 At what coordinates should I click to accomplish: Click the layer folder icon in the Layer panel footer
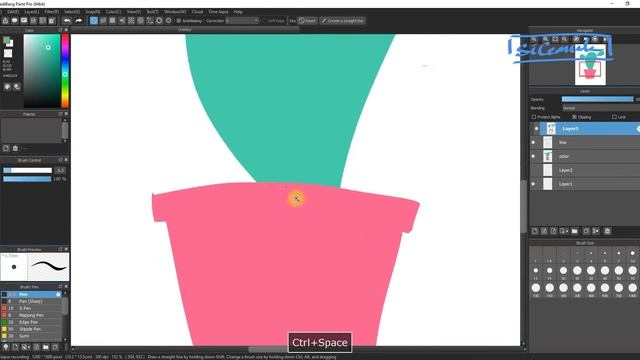point(575,231)
